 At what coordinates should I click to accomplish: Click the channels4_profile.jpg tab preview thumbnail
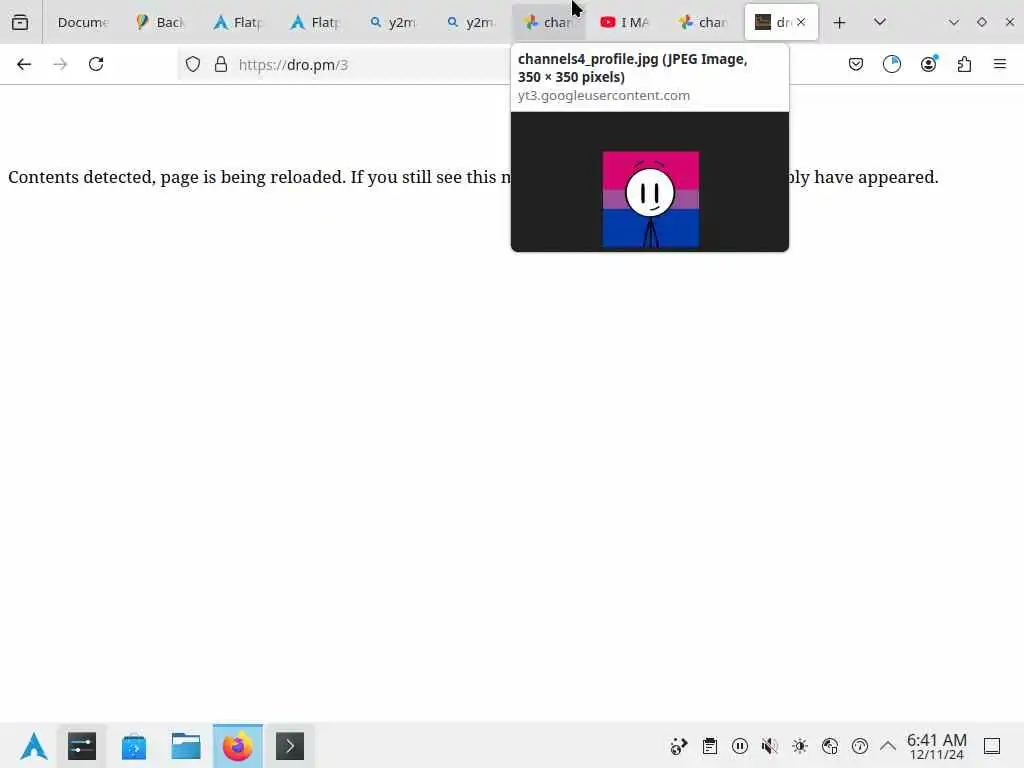click(x=650, y=182)
